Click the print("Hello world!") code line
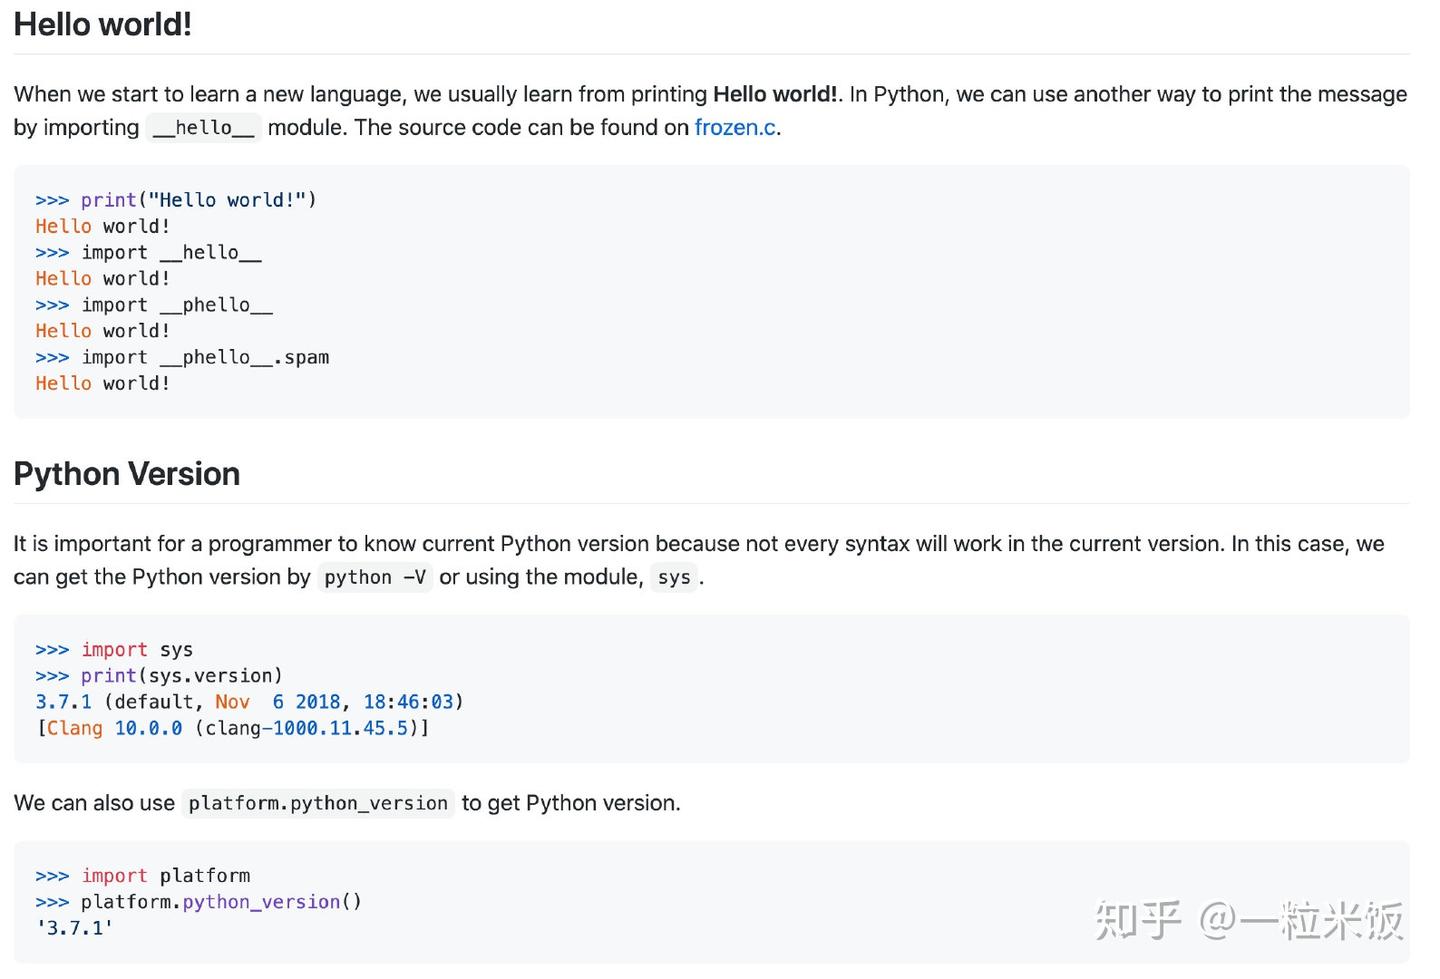The width and height of the screenshot is (1440, 979). coord(175,199)
